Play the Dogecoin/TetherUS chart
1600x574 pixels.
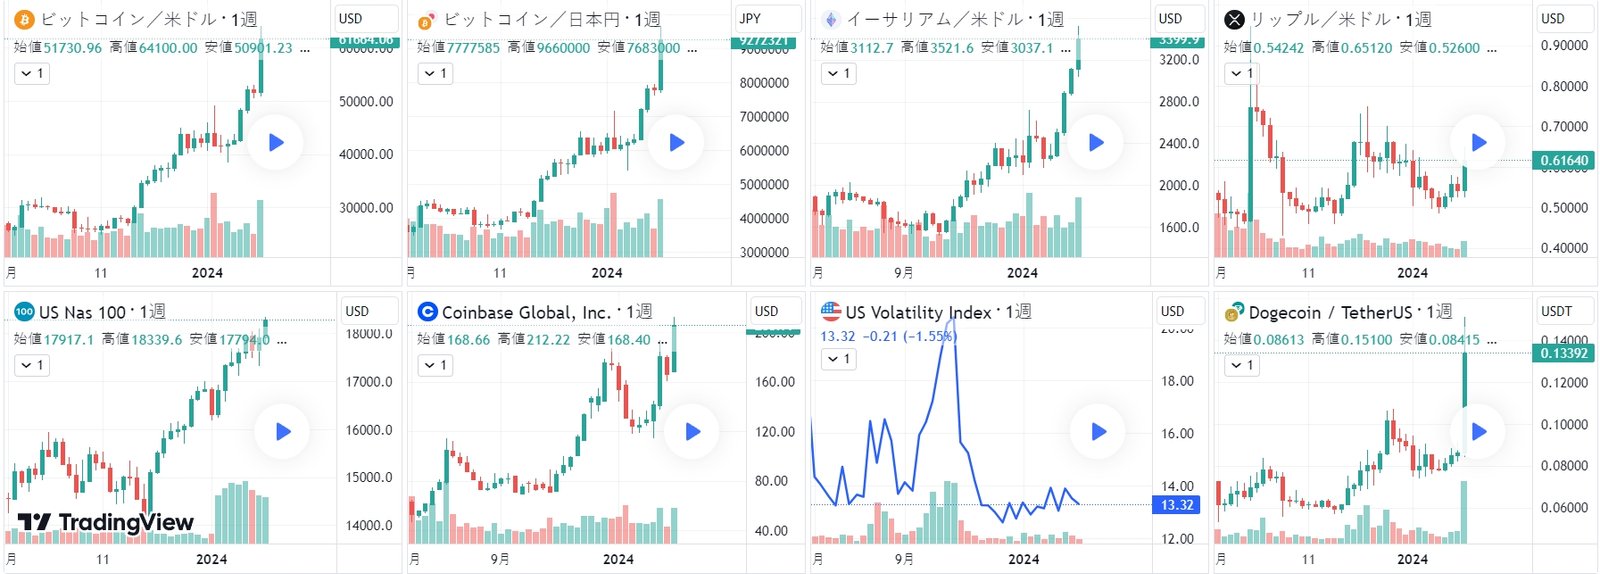1479,432
